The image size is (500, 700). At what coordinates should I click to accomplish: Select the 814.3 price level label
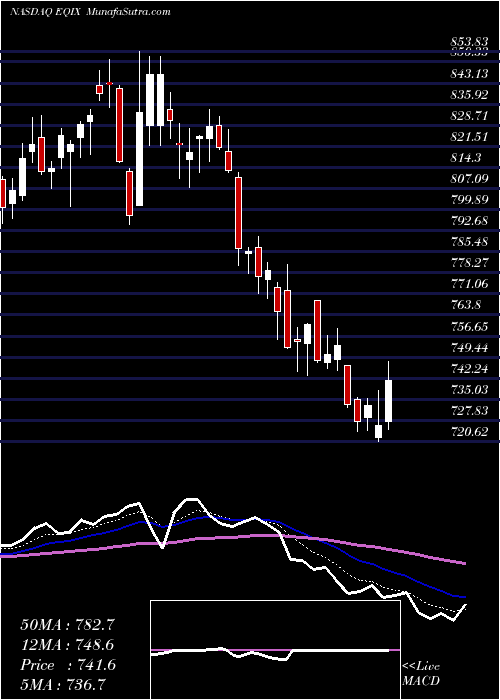[x=466, y=158]
